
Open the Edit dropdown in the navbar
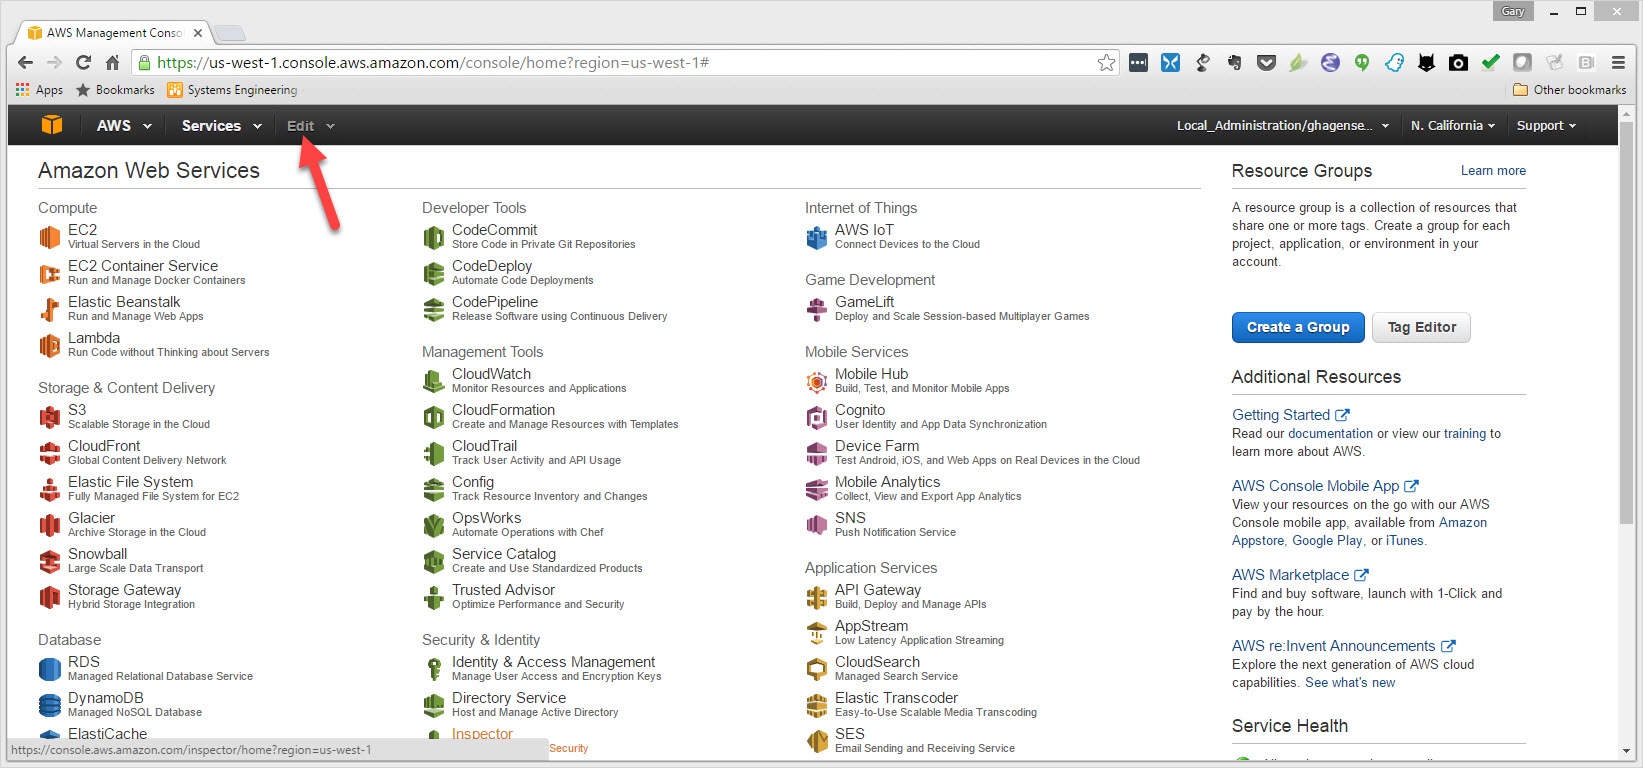point(310,125)
